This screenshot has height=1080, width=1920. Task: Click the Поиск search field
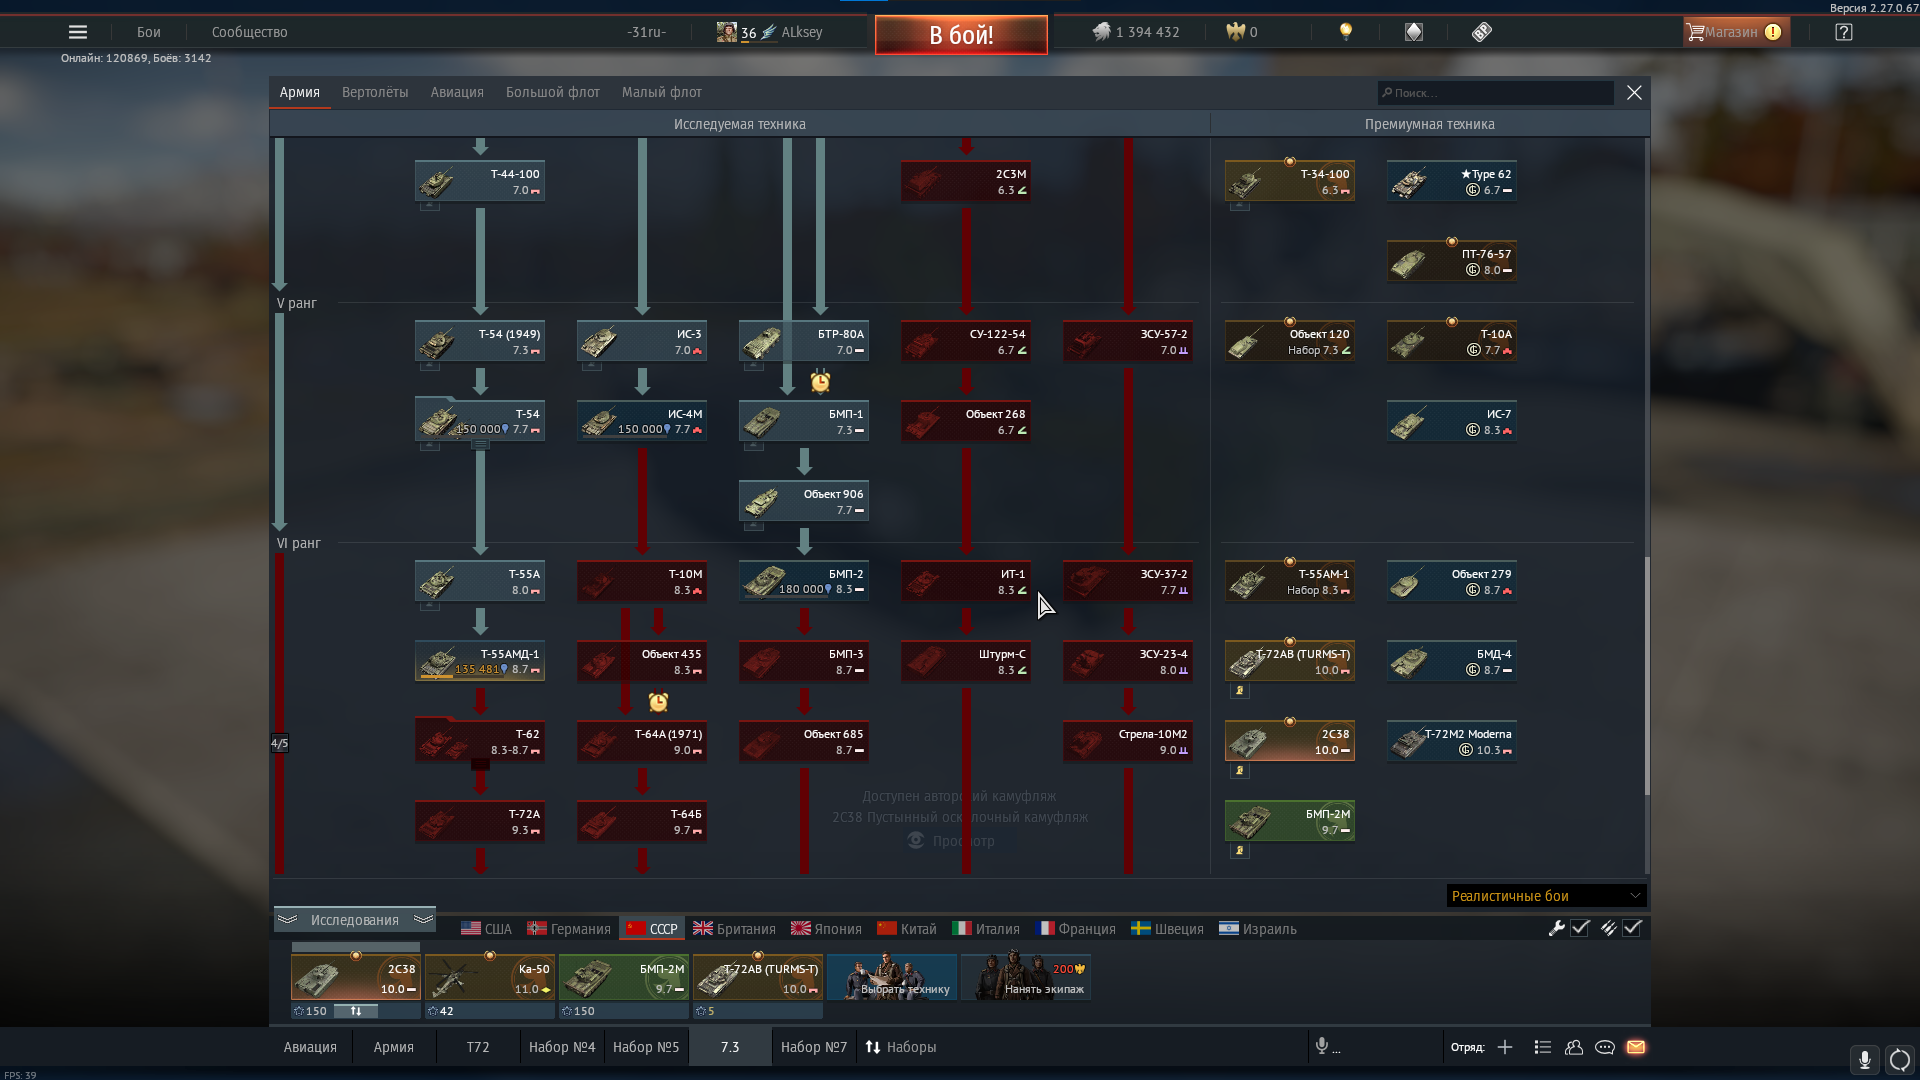click(x=1495, y=93)
